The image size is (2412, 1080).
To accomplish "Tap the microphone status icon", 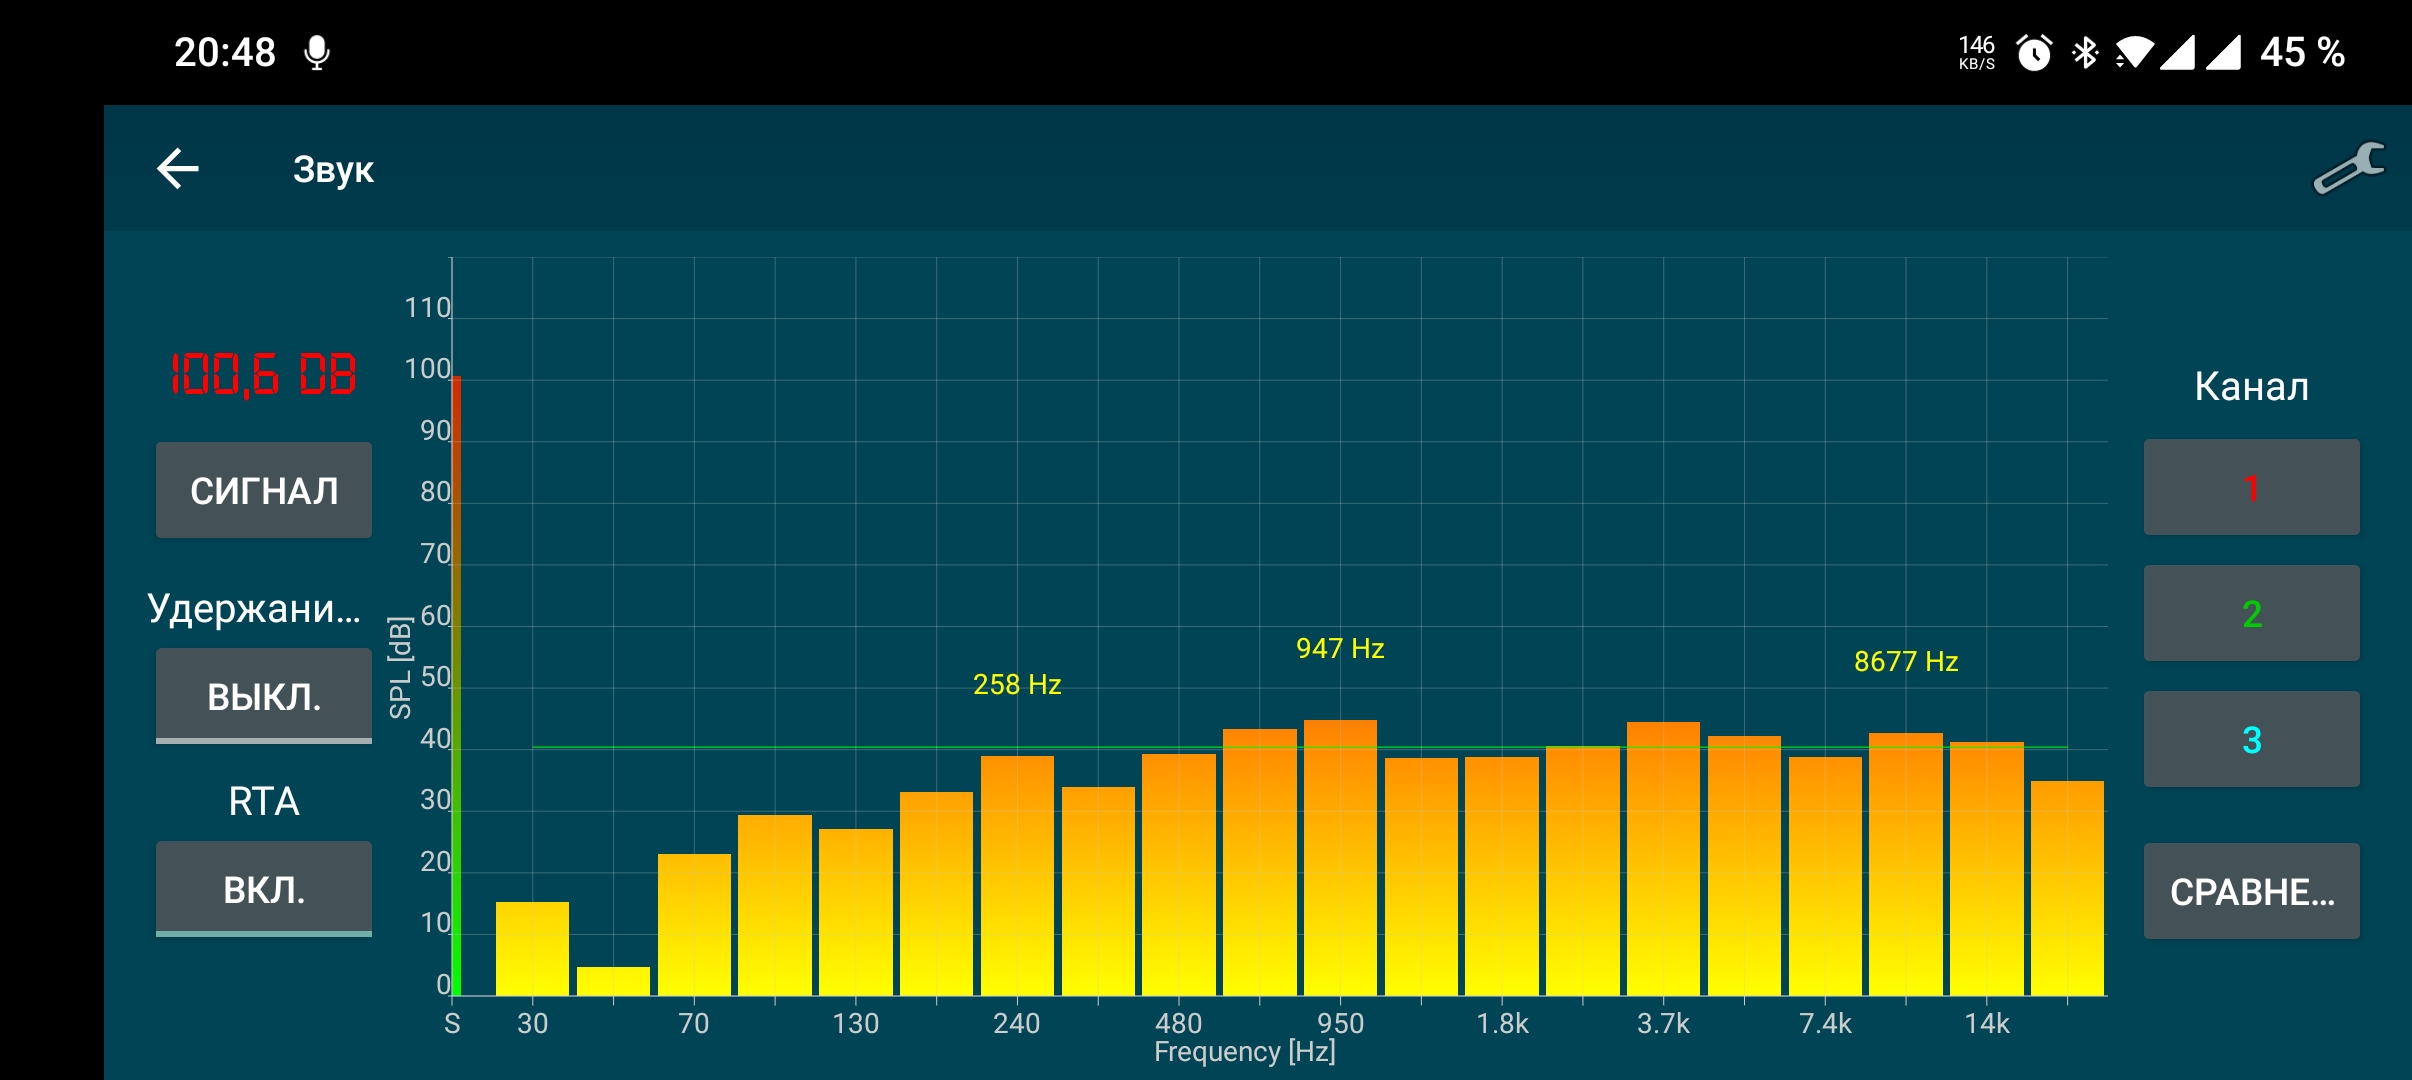I will coord(317,52).
